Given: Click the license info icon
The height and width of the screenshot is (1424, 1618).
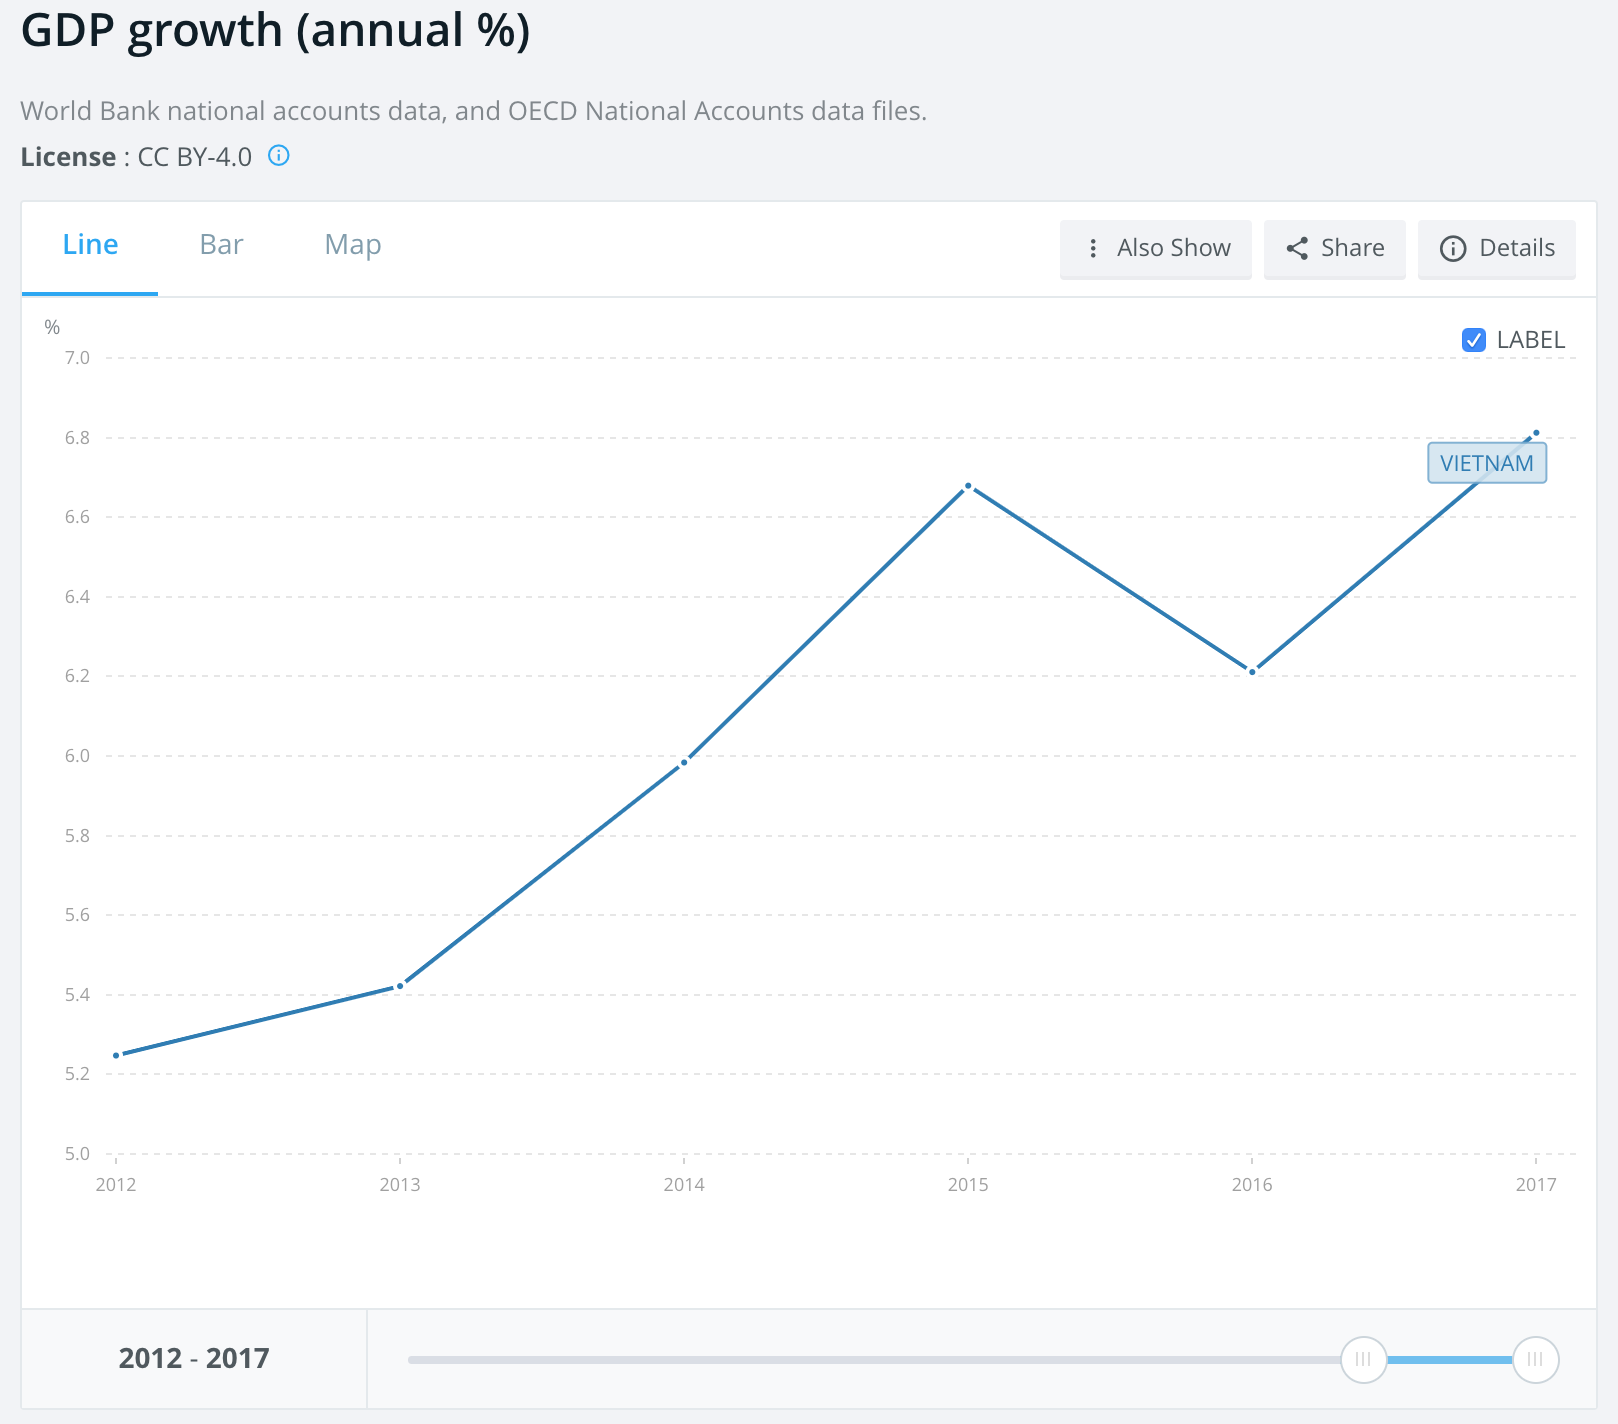Looking at the screenshot, I should 279,156.
